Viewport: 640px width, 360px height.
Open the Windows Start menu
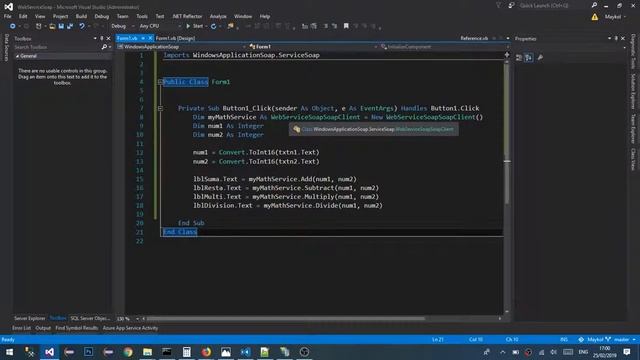9,352
